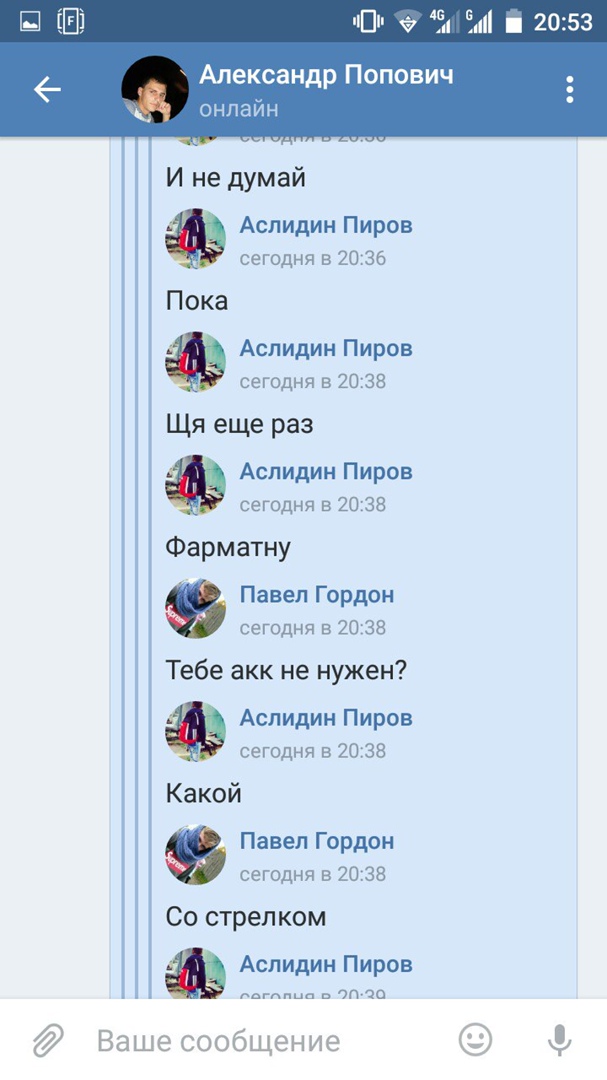The height and width of the screenshot is (1080, 607).
Task: Tap the Wi-Fi signal status icon
Action: [x=408, y=22]
